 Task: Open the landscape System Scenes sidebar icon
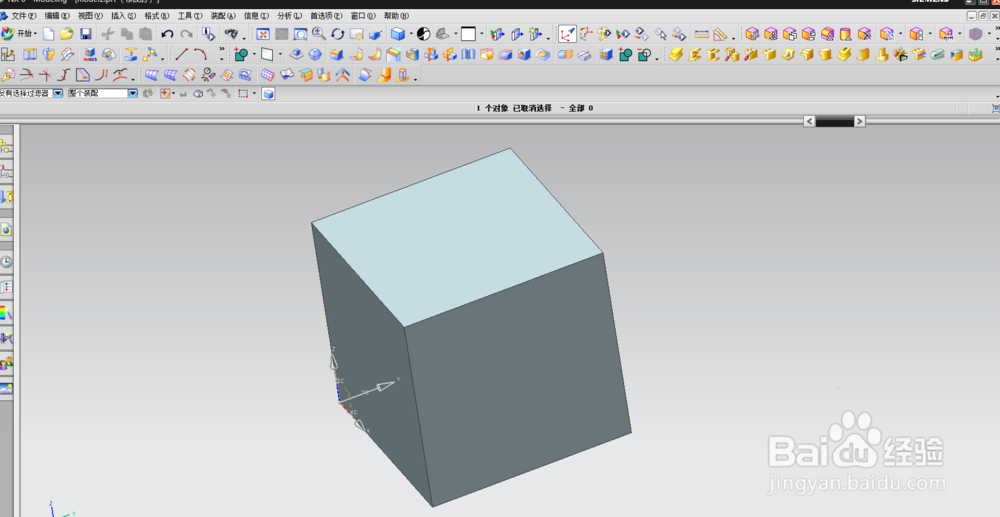6,389
